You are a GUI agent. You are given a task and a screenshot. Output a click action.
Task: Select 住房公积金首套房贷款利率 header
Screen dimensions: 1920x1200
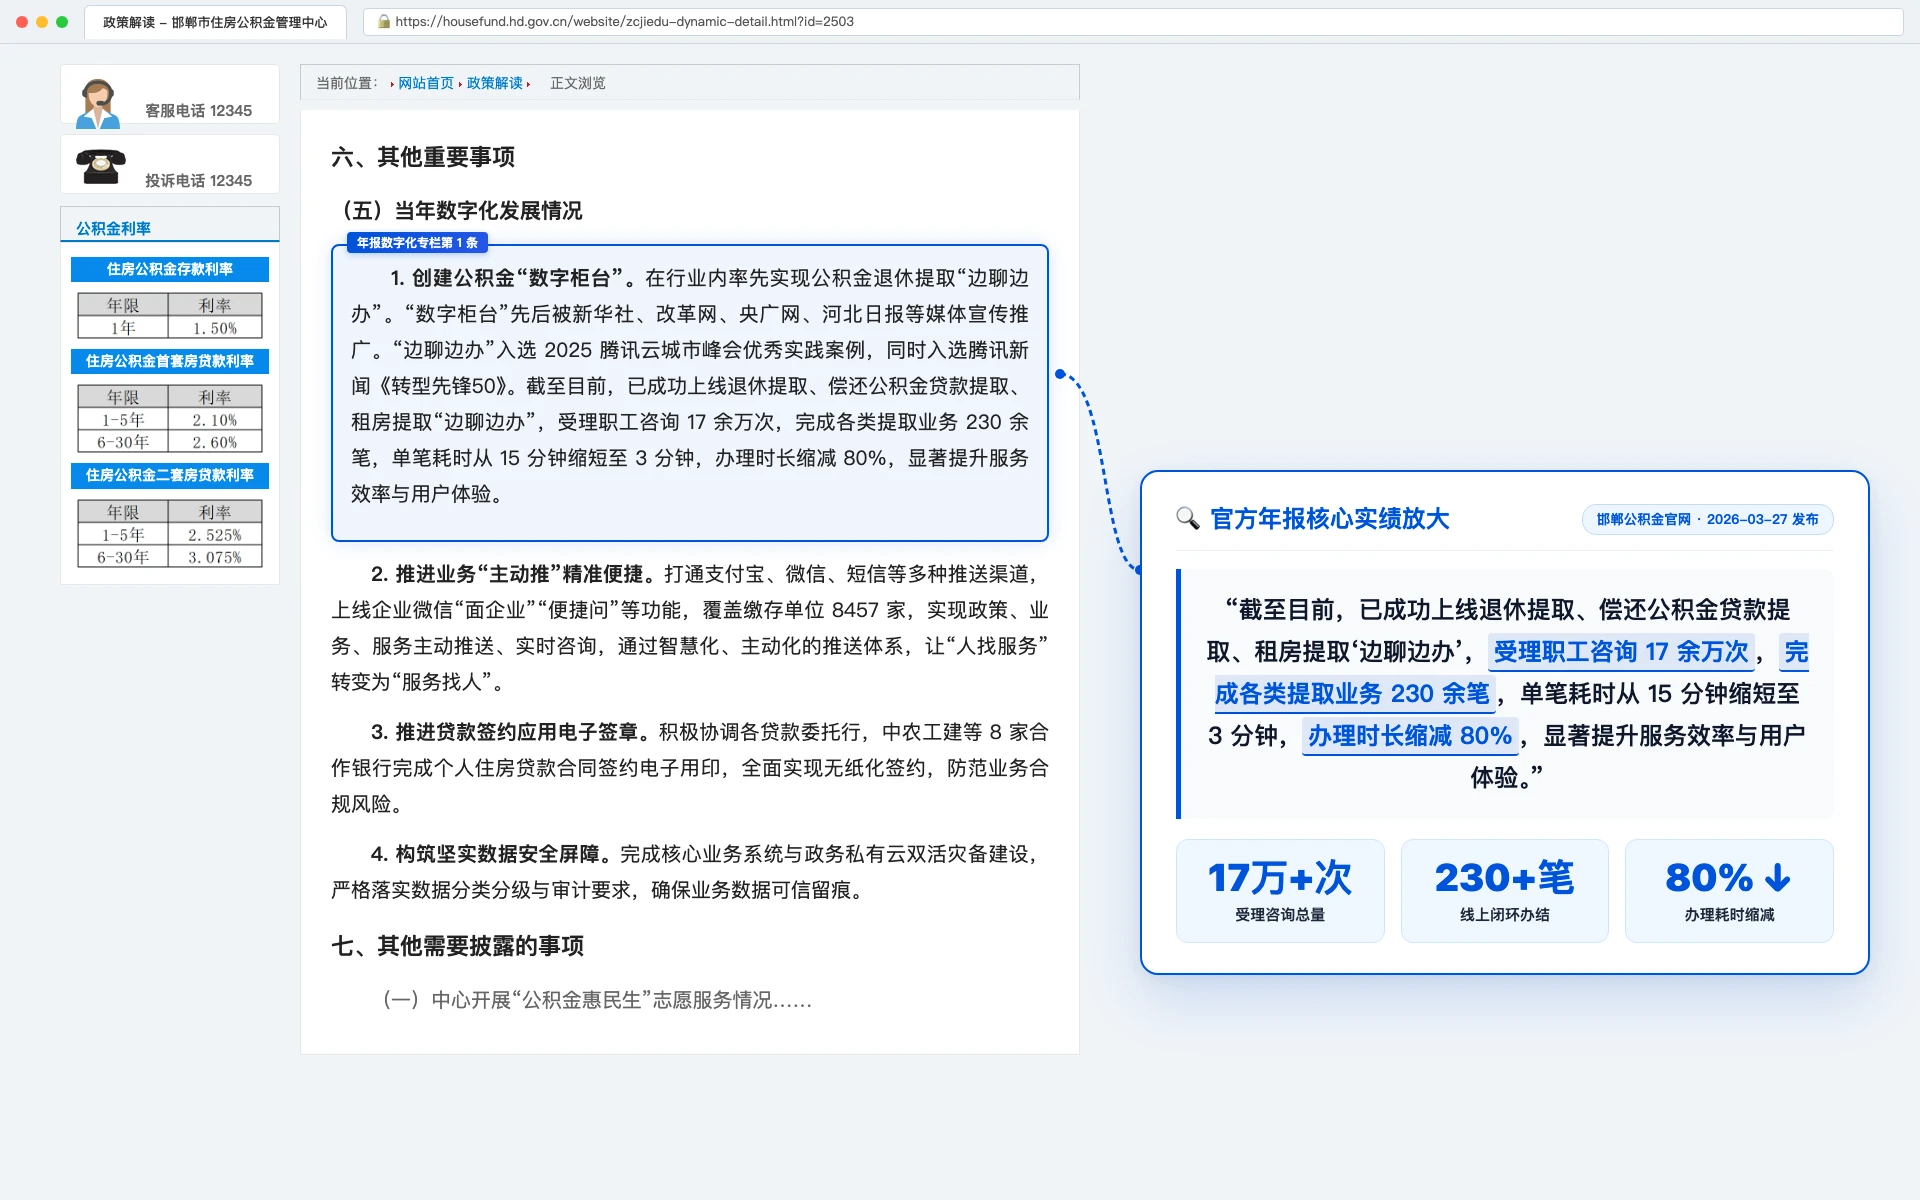point(170,361)
